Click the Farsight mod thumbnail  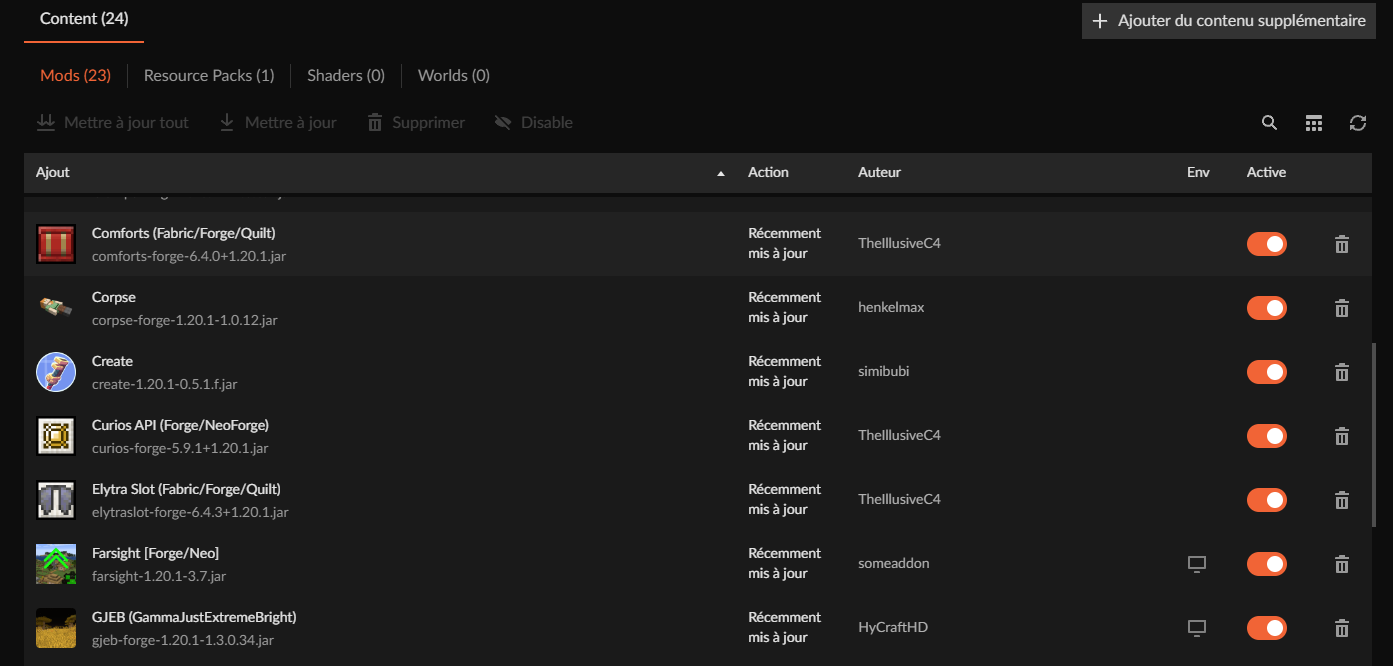click(x=56, y=564)
